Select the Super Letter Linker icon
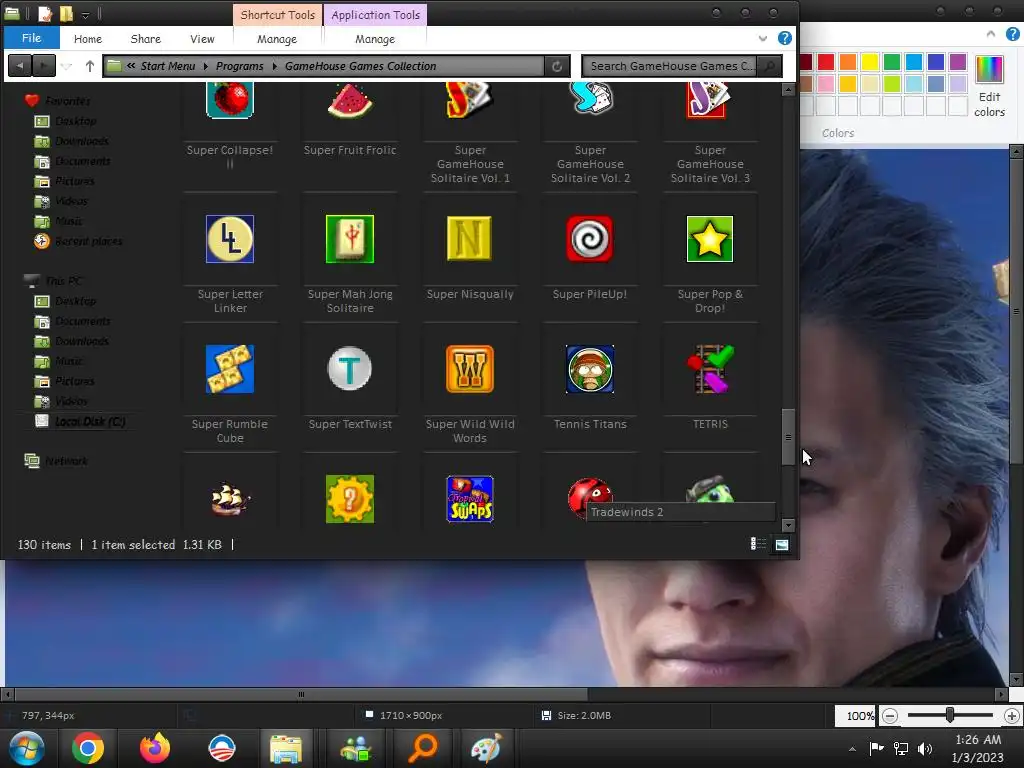 coord(230,239)
